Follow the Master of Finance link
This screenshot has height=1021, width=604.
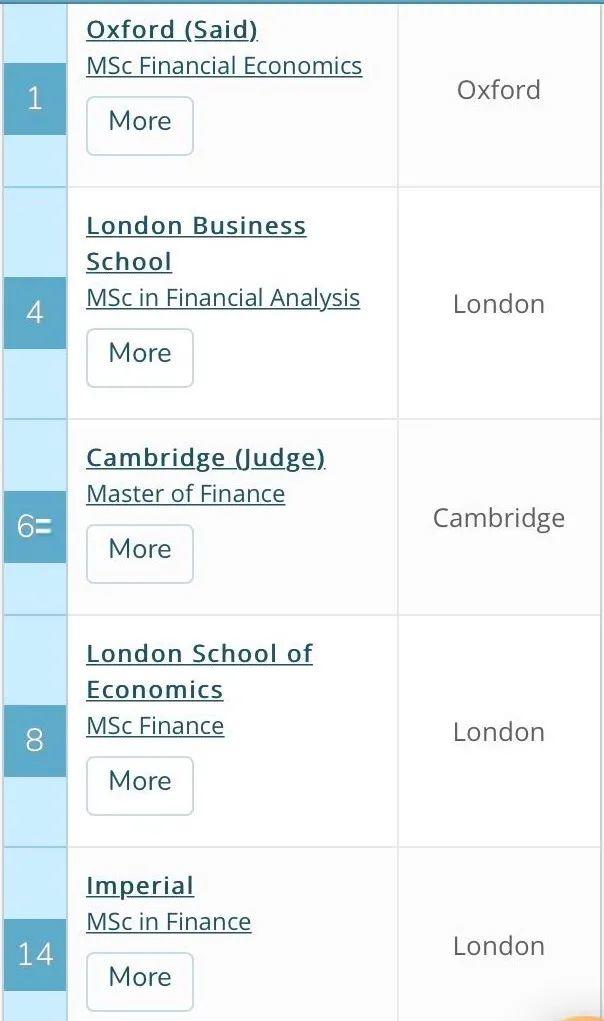tap(185, 494)
